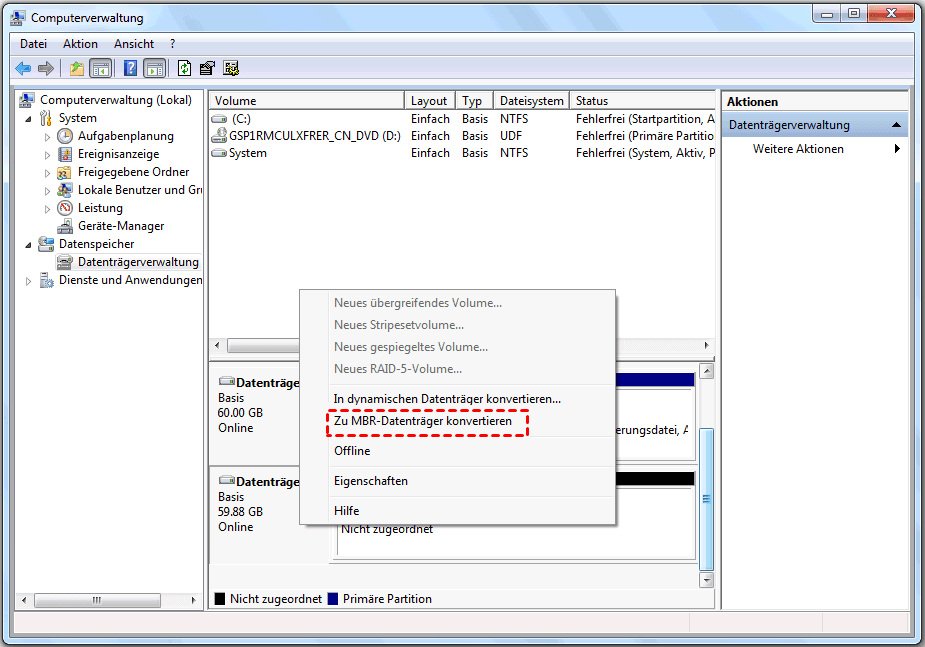Sort by the Volume column header
The width and height of the screenshot is (925, 647).
pos(307,101)
